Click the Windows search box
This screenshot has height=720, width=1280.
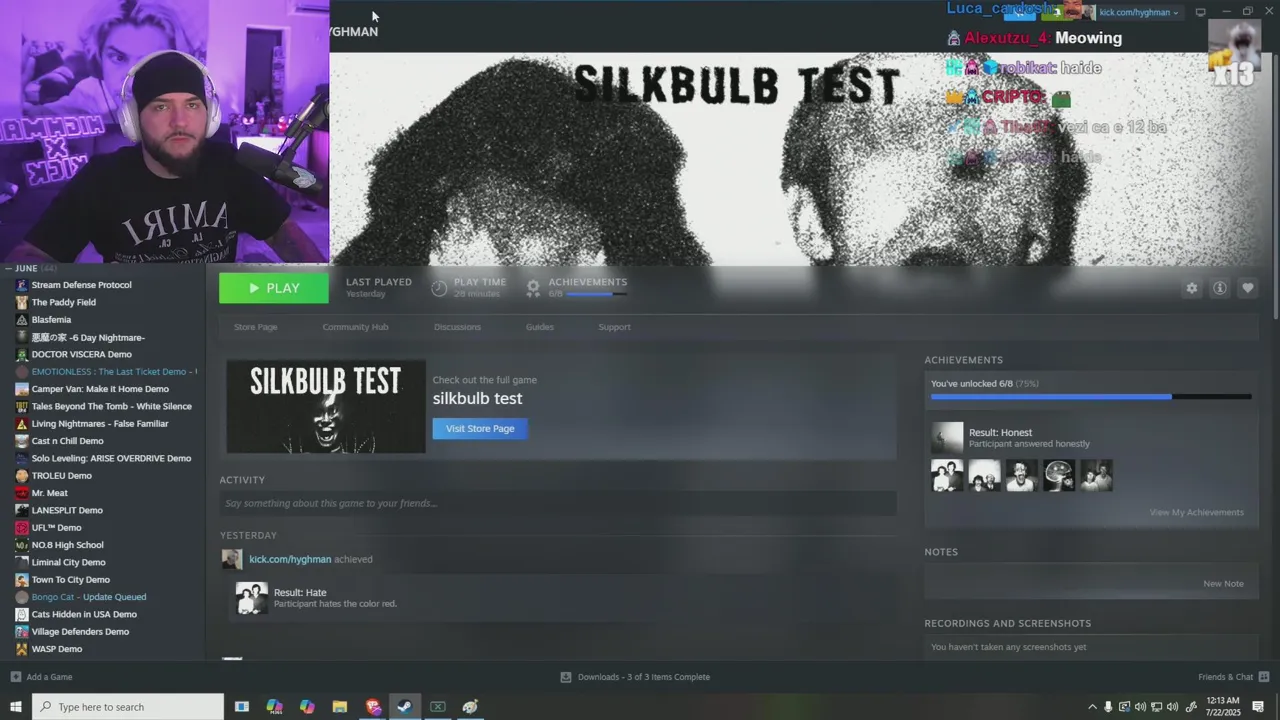[128, 707]
